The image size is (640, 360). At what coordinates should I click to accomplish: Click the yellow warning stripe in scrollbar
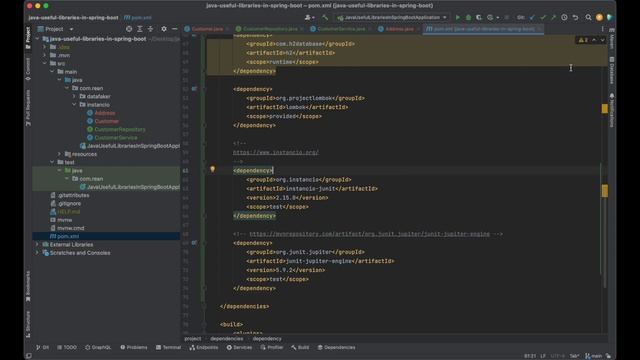[x=604, y=108]
